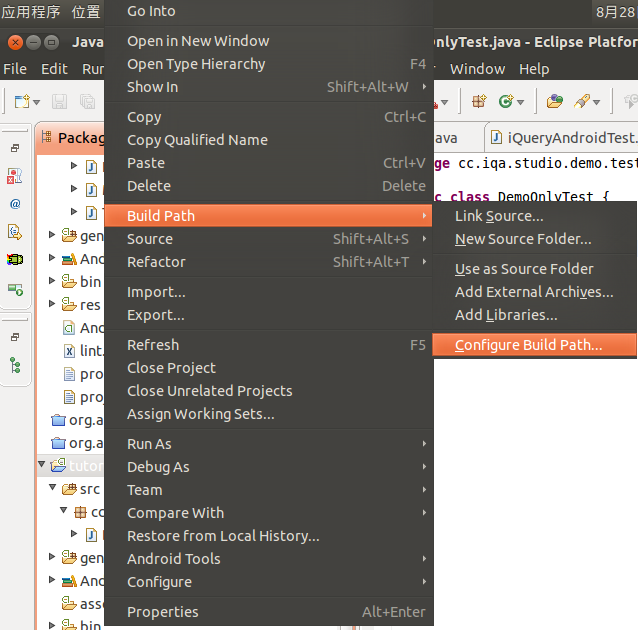Screen dimensions: 638x630
Task: Choose Close Project in context menu
Action: [269, 368]
